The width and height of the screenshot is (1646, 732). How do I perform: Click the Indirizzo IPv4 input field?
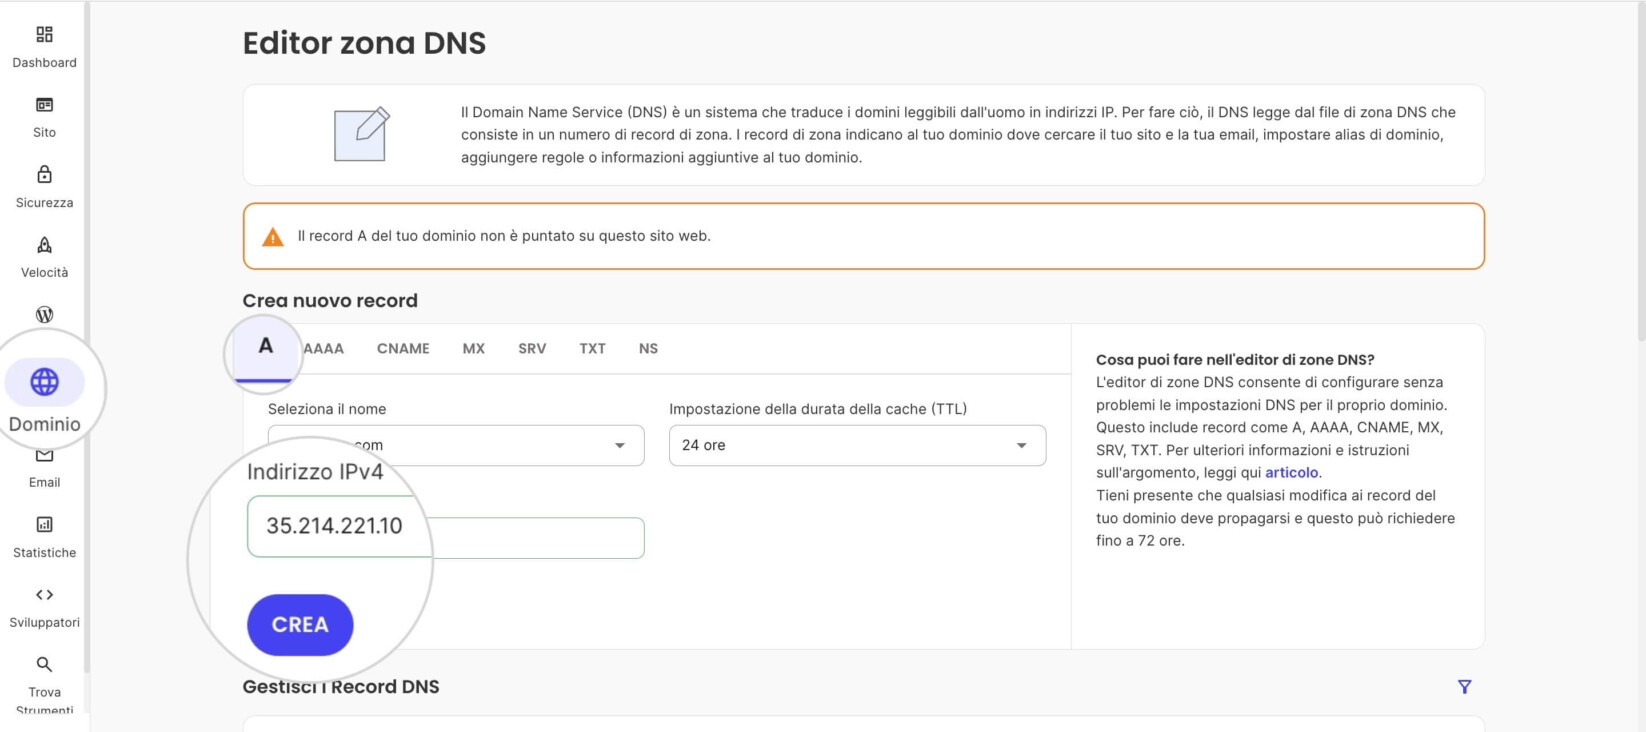point(446,527)
